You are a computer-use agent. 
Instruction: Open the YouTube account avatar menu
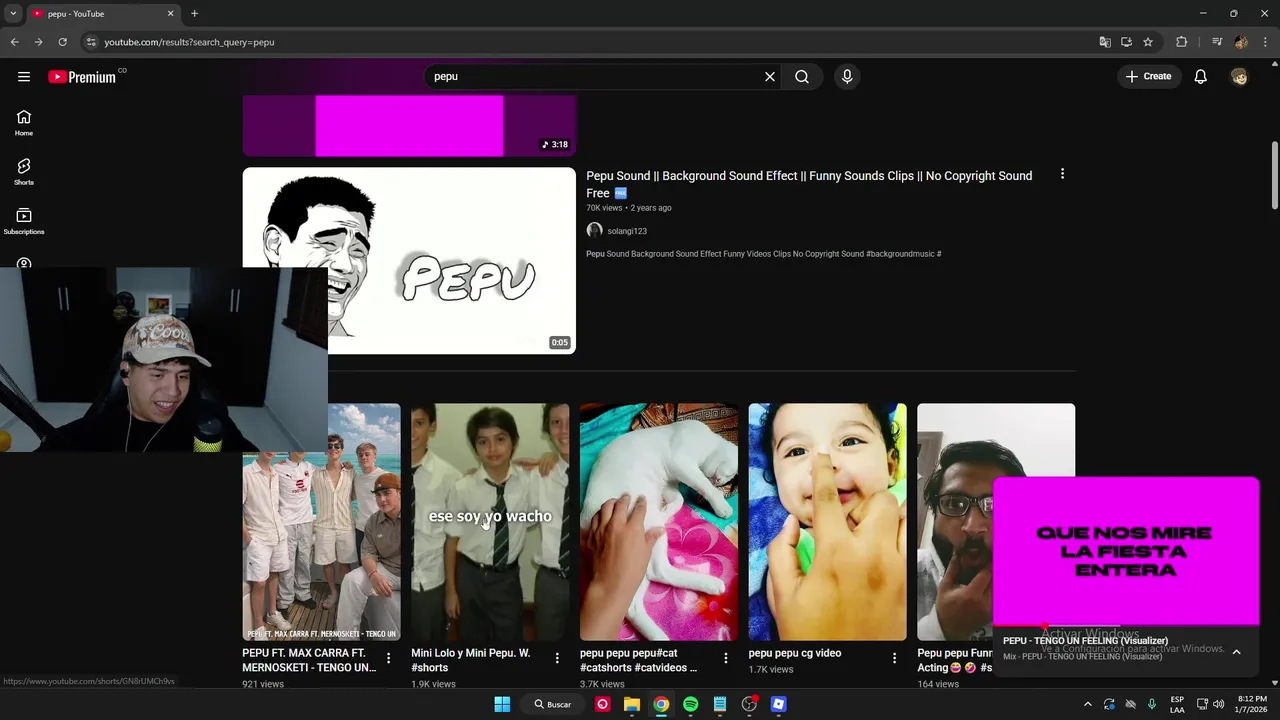point(1239,76)
